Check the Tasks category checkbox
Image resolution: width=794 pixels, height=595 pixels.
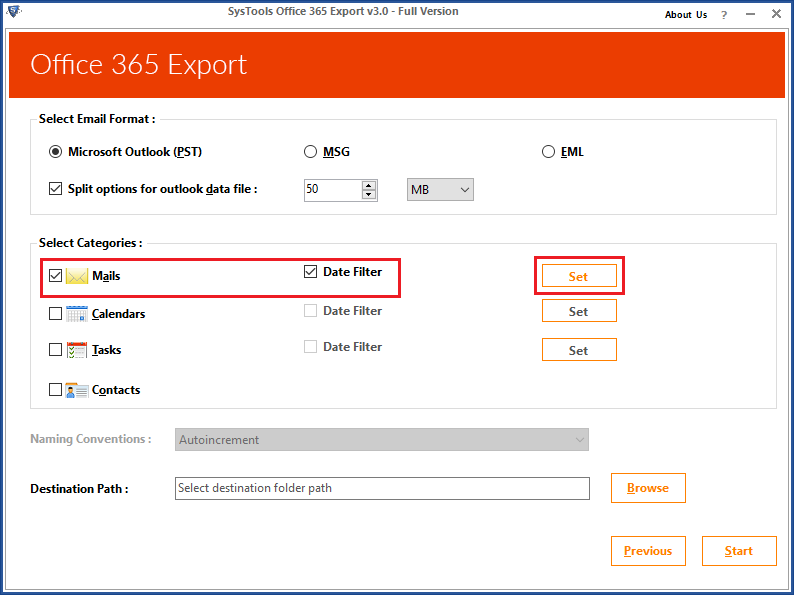56,350
